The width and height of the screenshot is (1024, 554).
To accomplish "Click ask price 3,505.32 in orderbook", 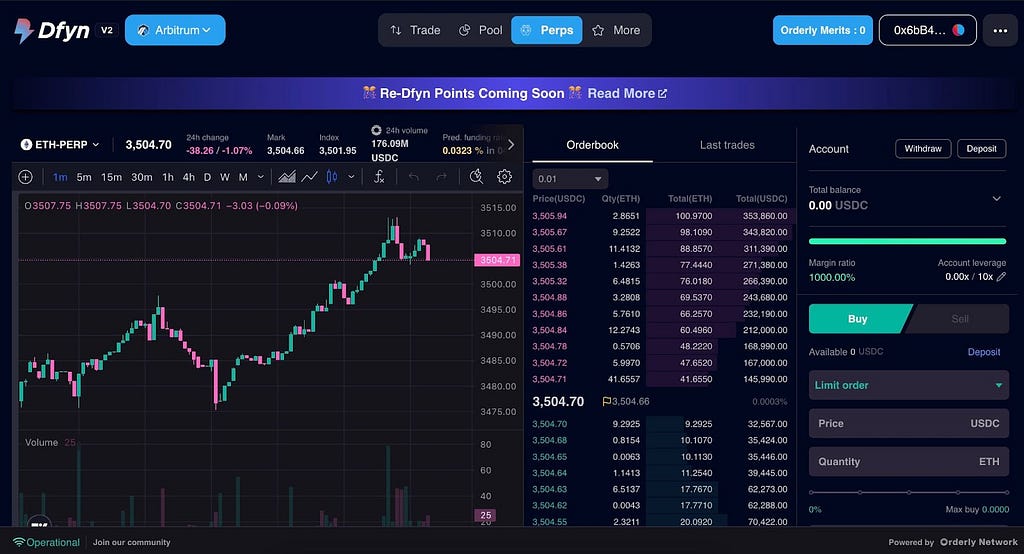I will [x=549, y=281].
